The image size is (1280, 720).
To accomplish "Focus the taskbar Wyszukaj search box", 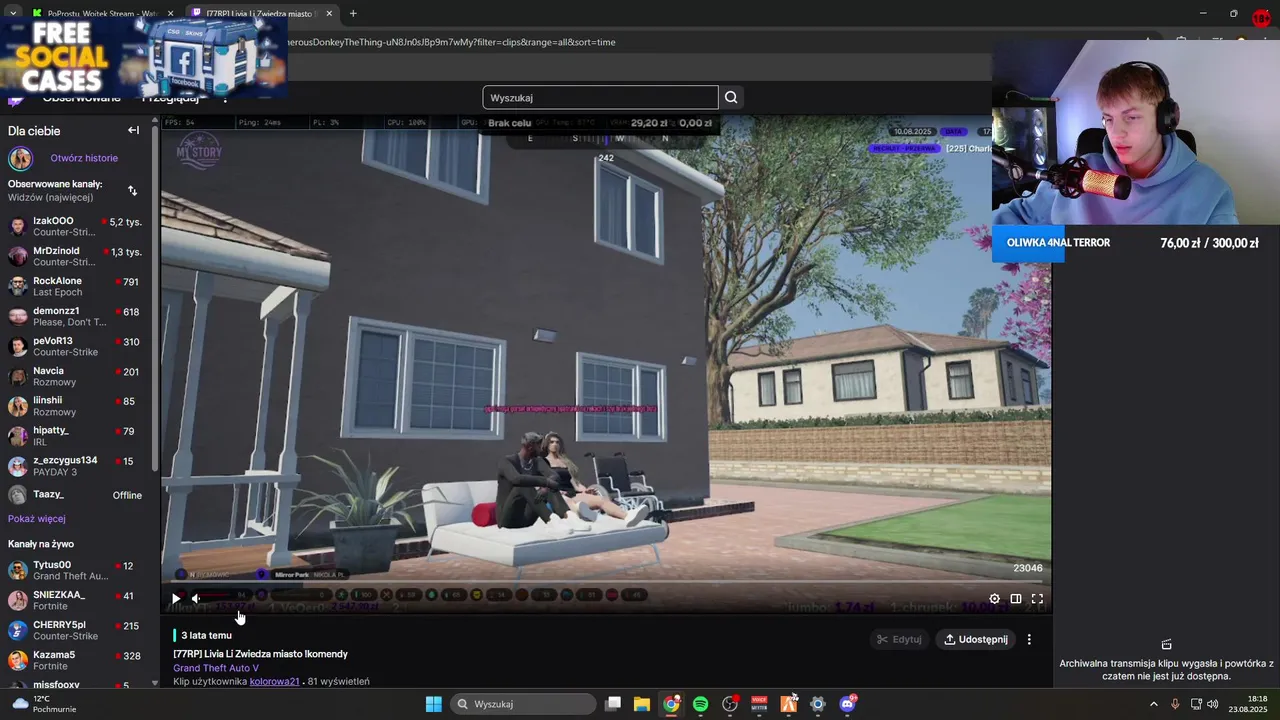I will tap(522, 704).
